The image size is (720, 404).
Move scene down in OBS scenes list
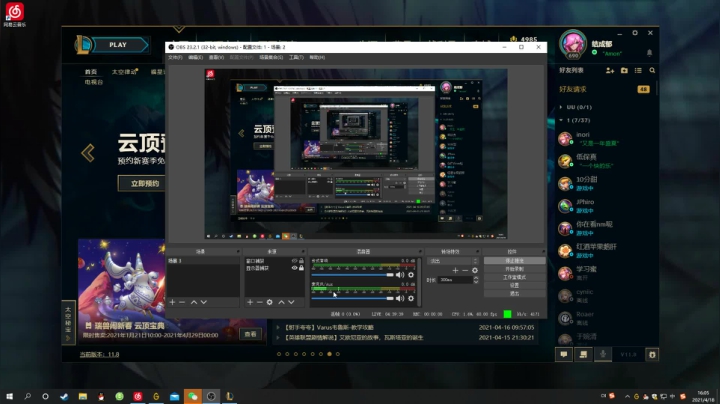(x=203, y=302)
